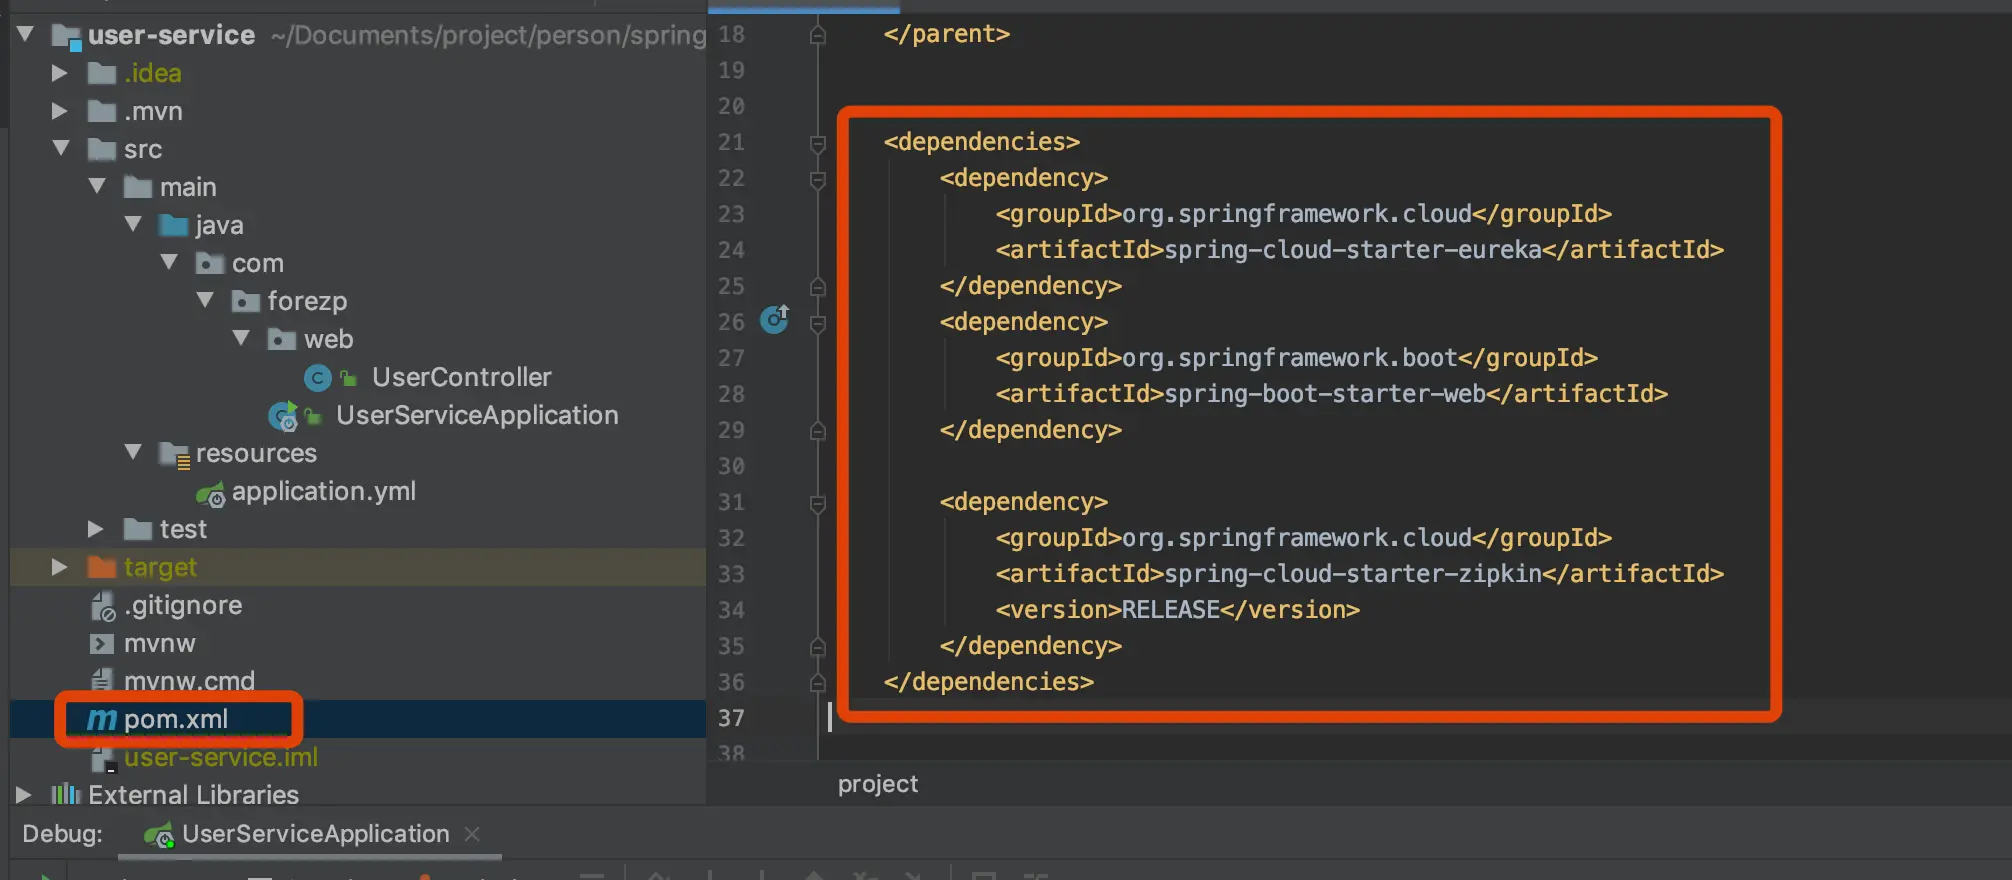Viewport: 2012px width, 880px height.
Task: Close the UserServiceApplication debug tab
Action: (473, 834)
